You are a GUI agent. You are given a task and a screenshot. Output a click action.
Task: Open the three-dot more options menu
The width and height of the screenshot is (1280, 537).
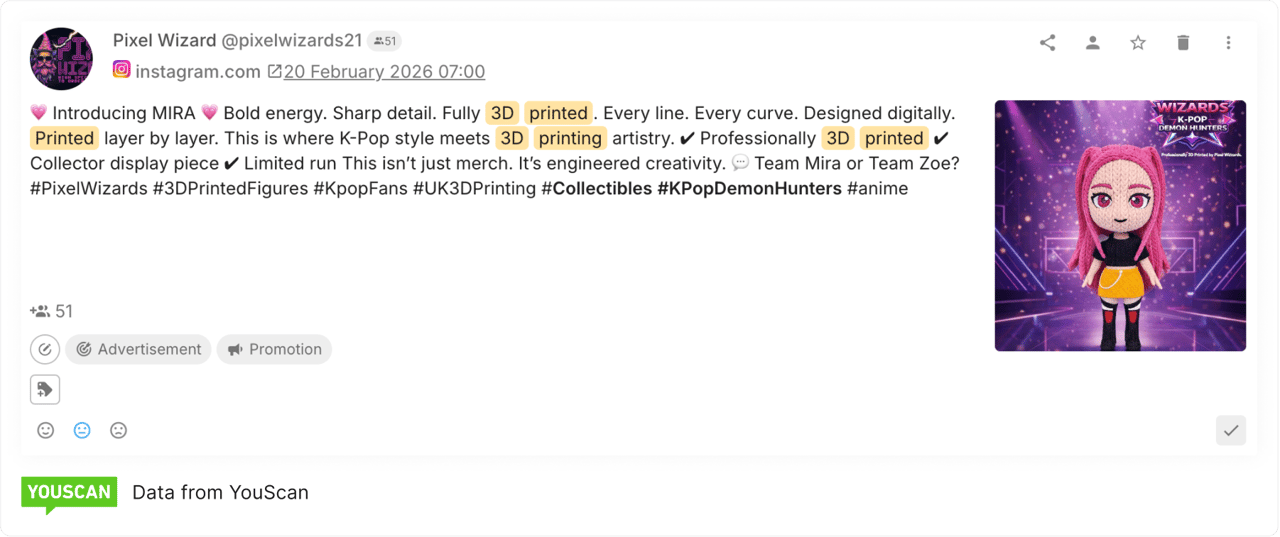pyautogui.click(x=1228, y=43)
